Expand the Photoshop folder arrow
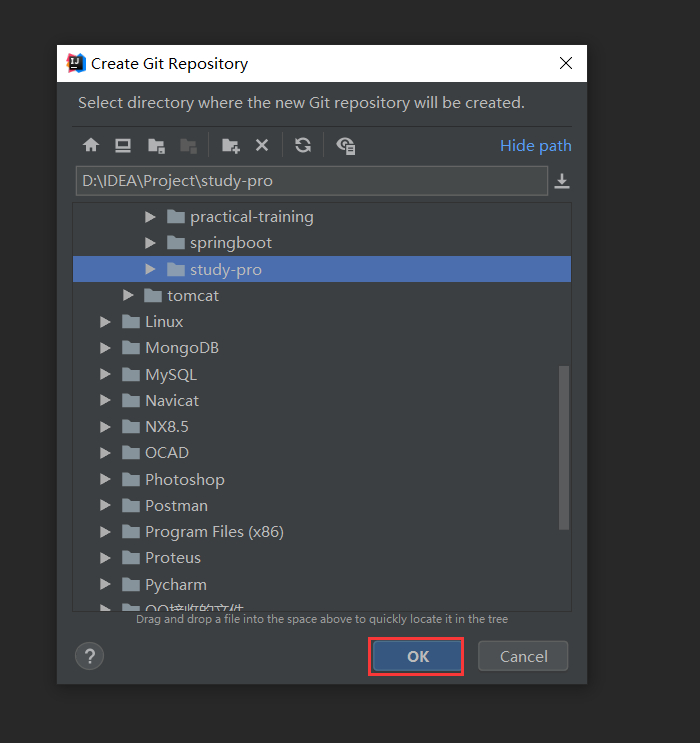700x743 pixels. pyautogui.click(x=105, y=480)
